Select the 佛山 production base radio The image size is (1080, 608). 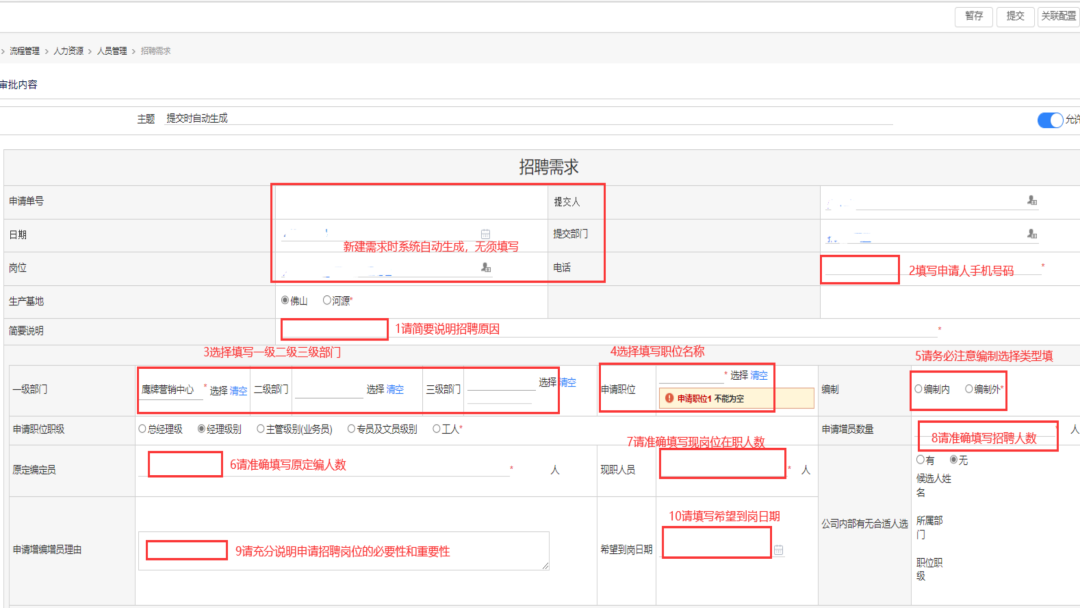pyautogui.click(x=285, y=300)
